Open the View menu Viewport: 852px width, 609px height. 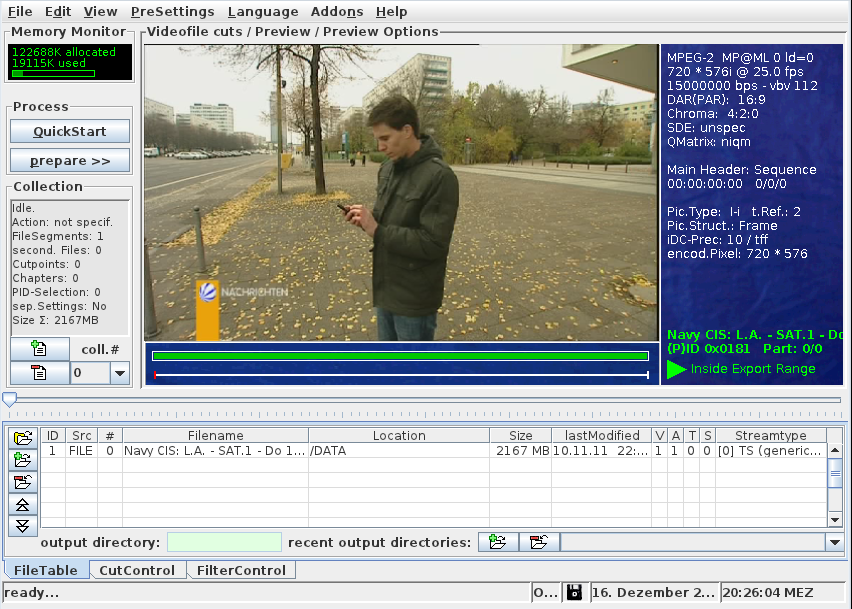(100, 11)
